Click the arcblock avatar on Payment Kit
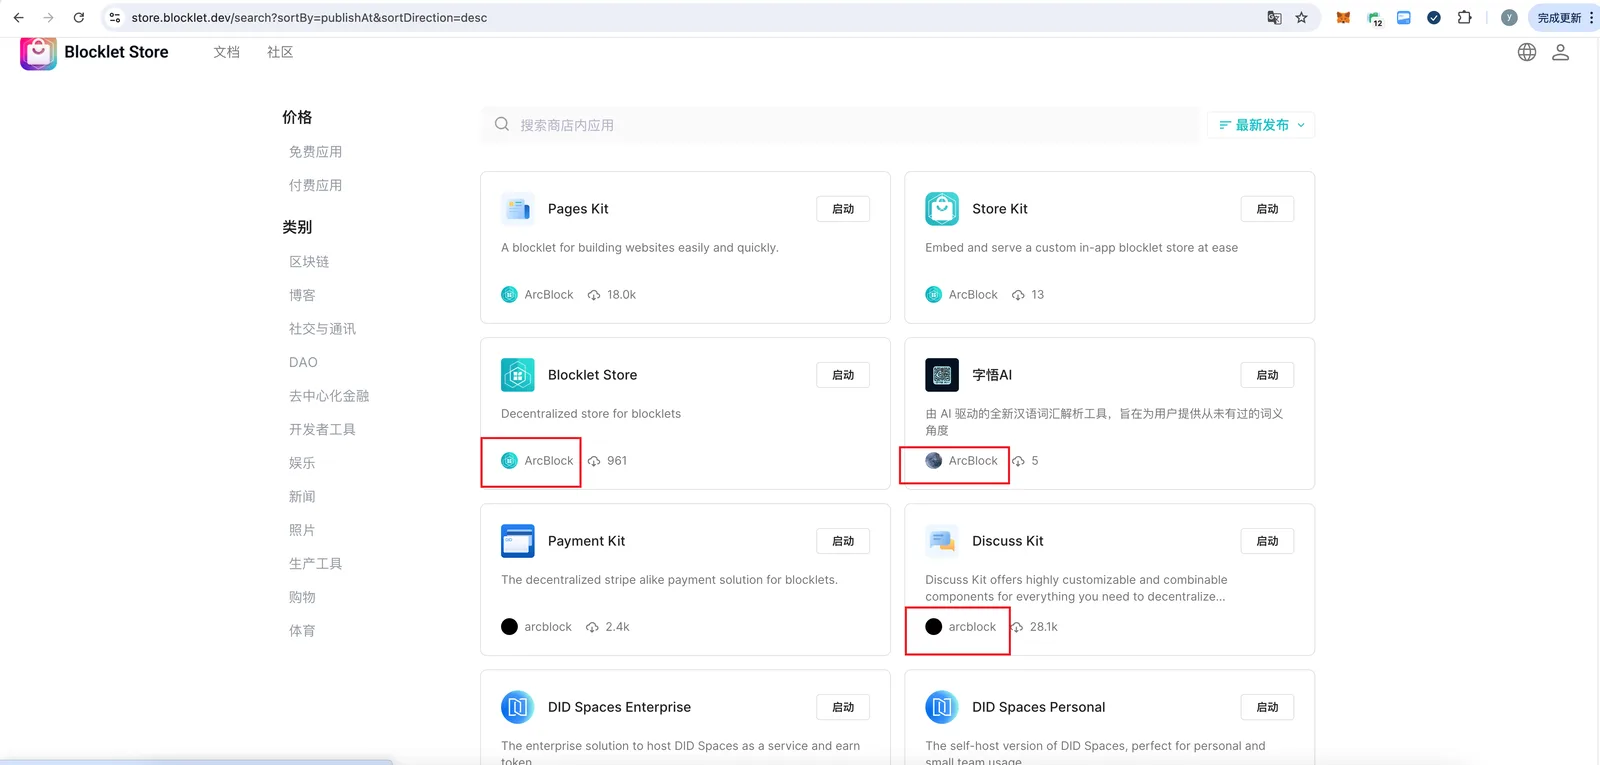The height and width of the screenshot is (765, 1600). click(x=509, y=627)
